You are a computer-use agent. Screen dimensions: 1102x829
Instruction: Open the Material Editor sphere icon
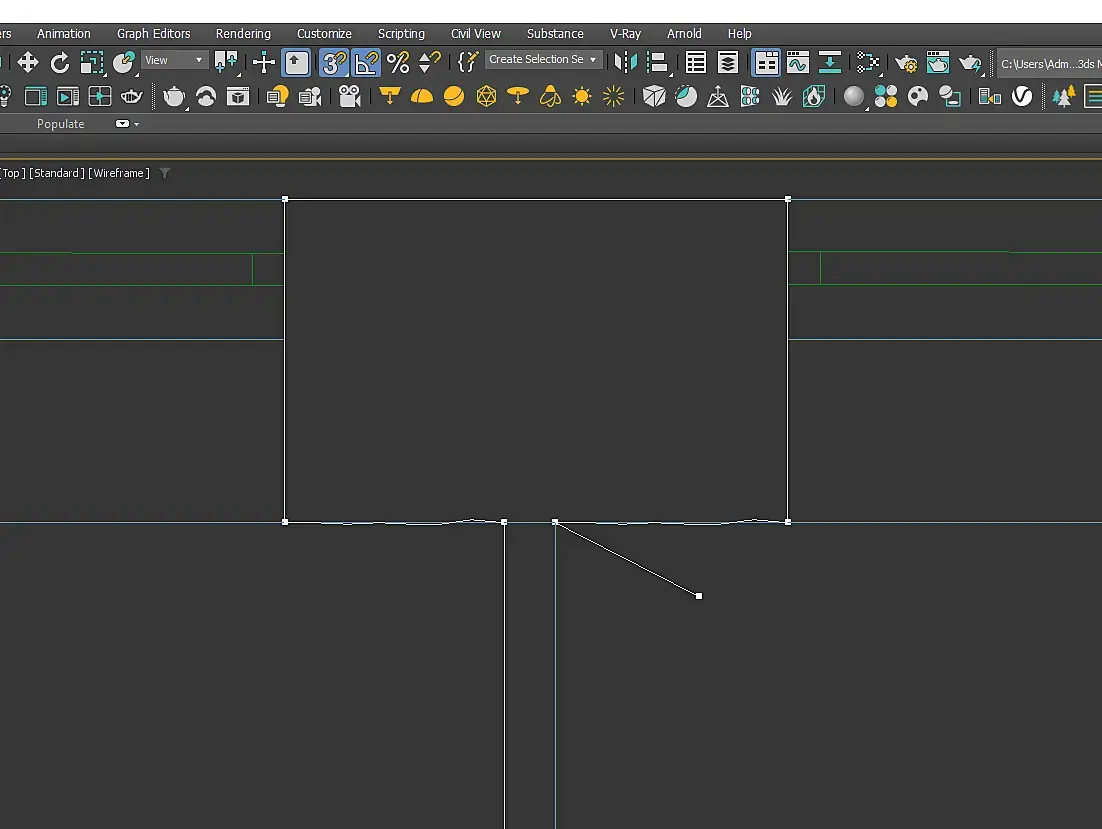click(854, 96)
